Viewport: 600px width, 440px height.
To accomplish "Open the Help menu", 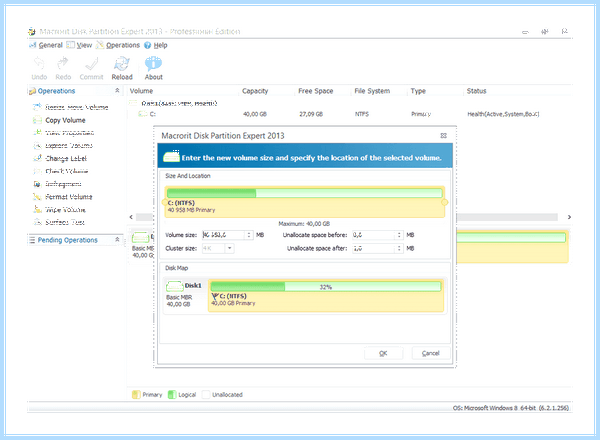I will tap(156, 45).
